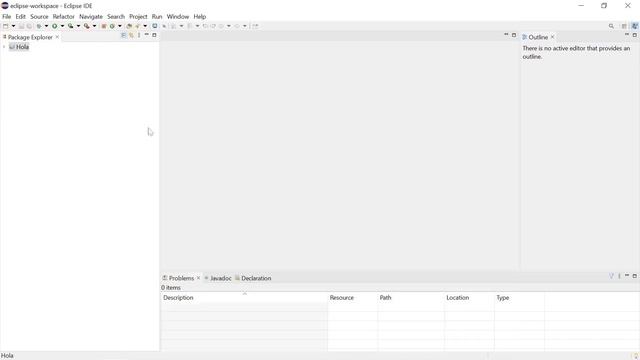Open the File menu

pyautogui.click(x=7, y=17)
